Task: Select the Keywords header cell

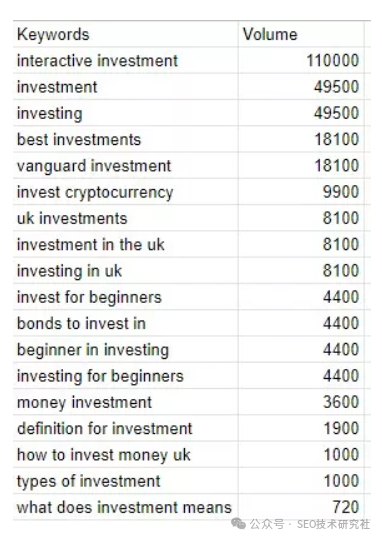Action: 125,34
